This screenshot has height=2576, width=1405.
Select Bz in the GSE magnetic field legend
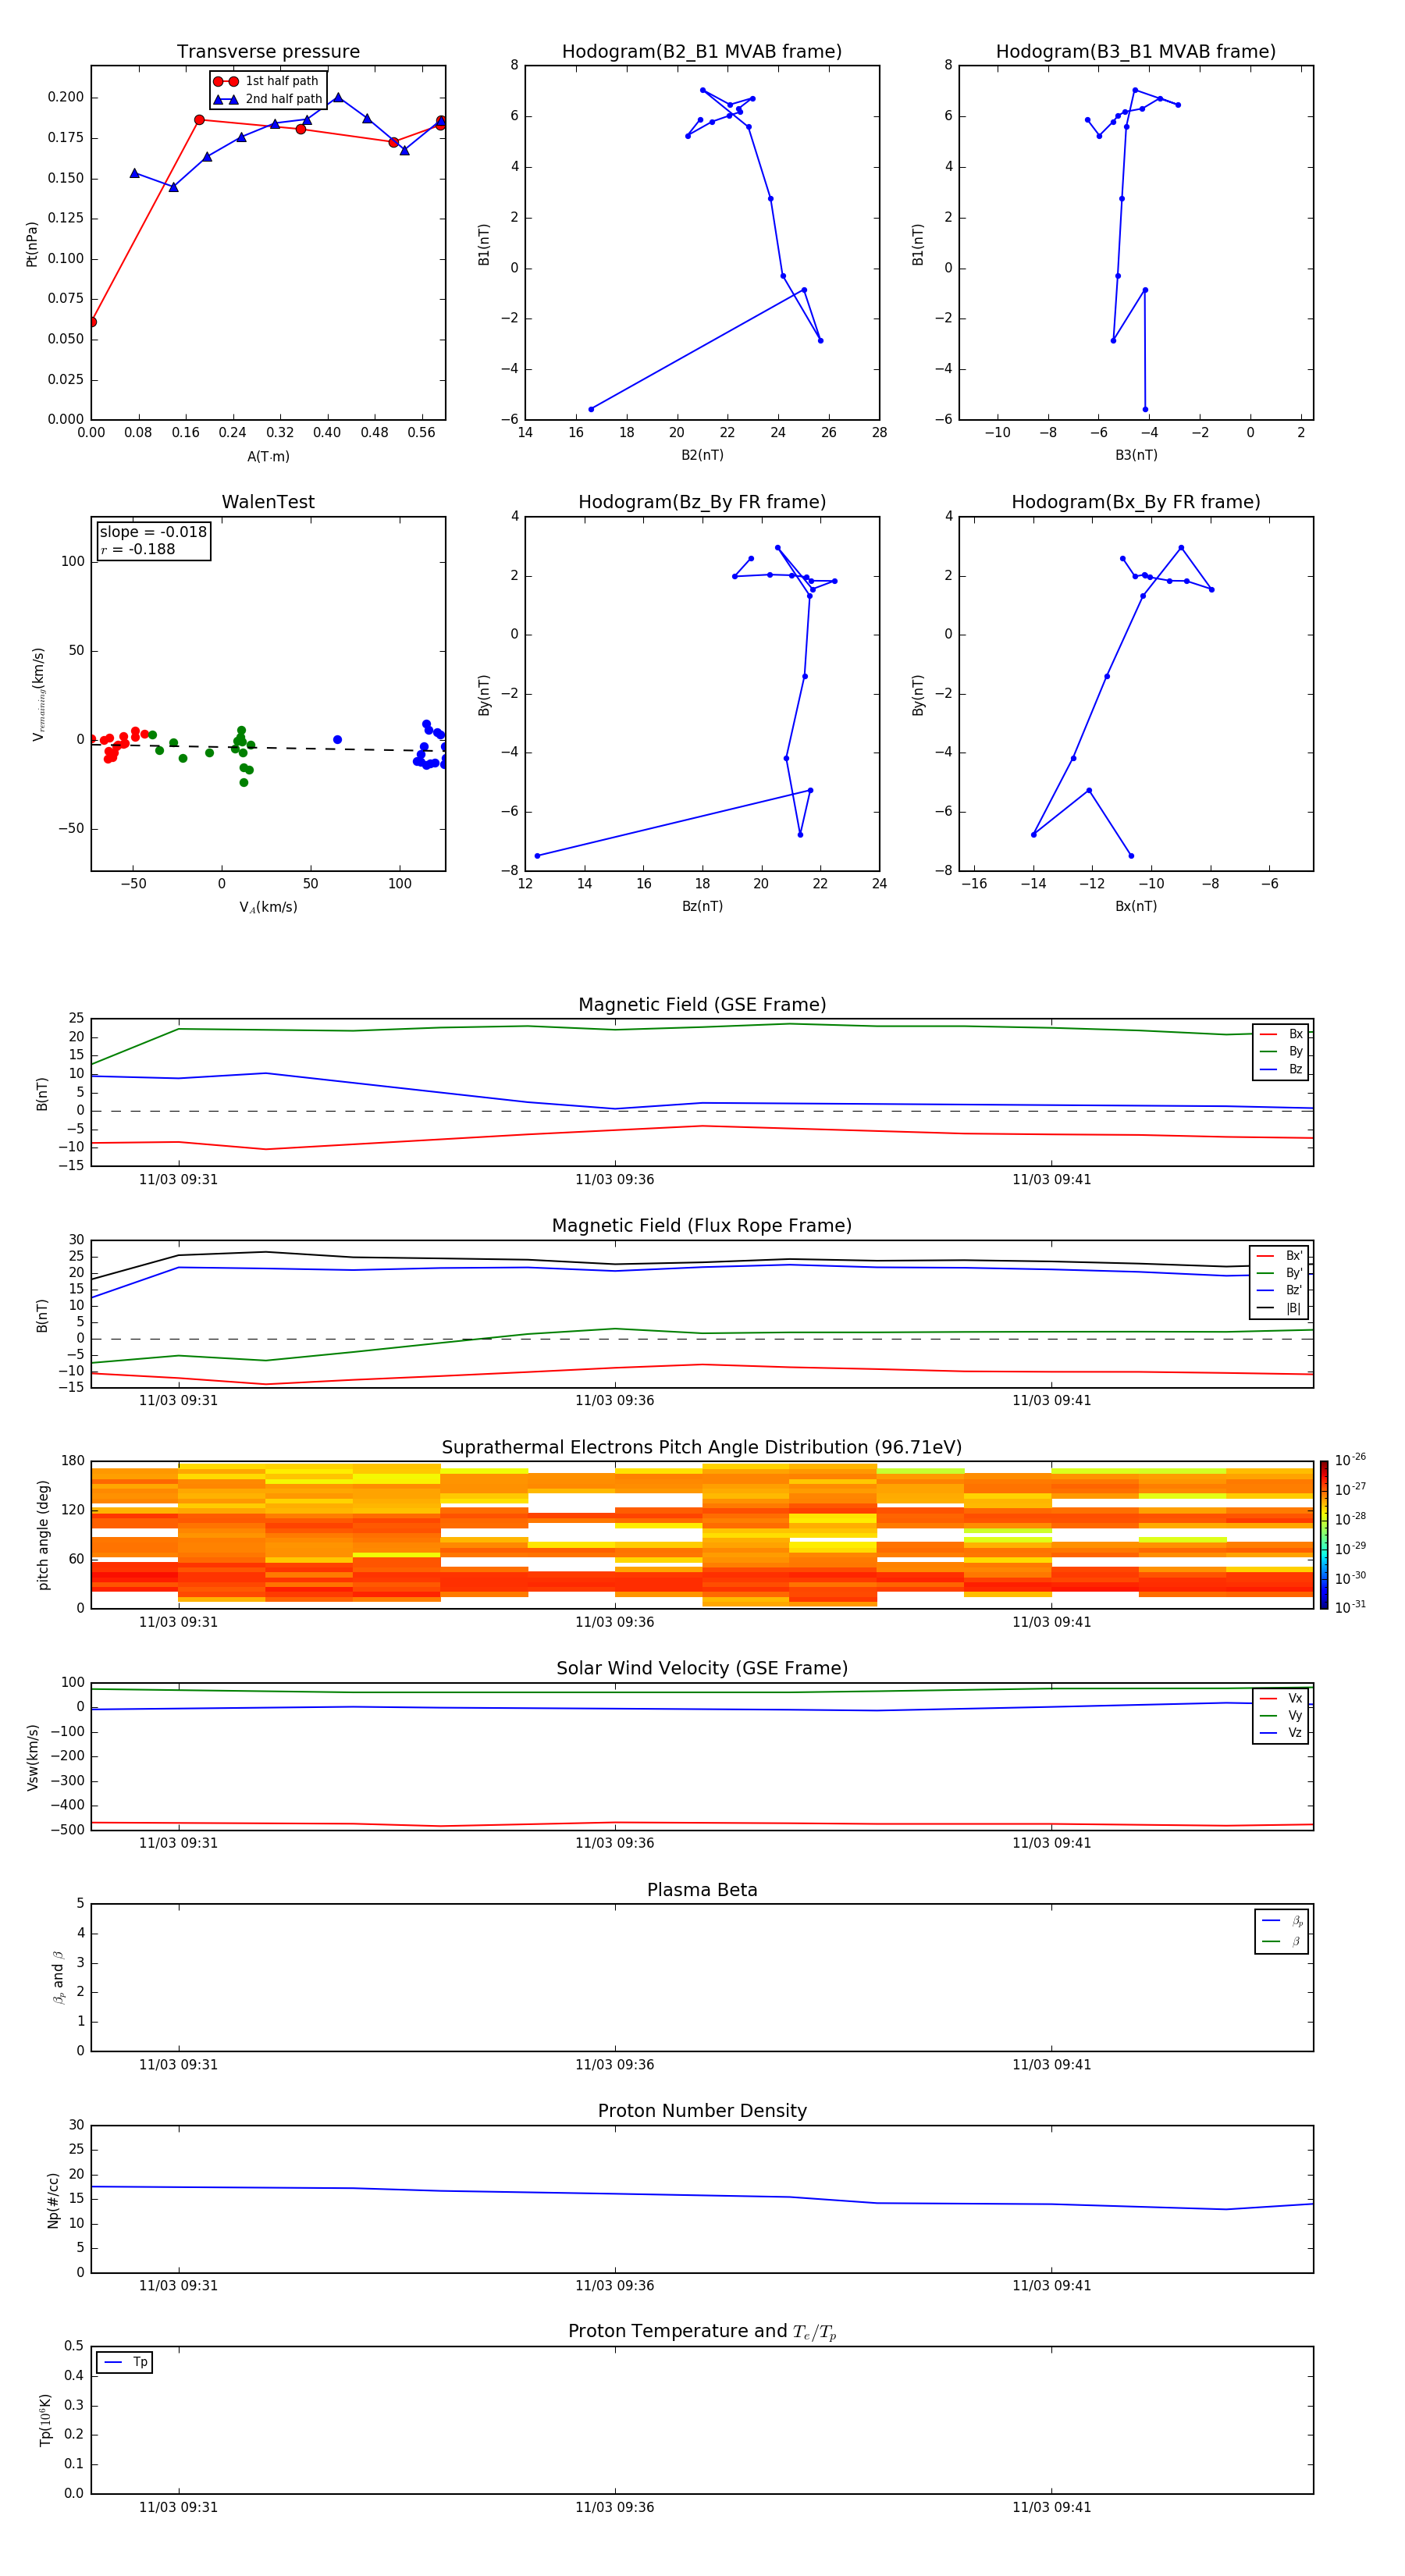pyautogui.click(x=1281, y=1070)
